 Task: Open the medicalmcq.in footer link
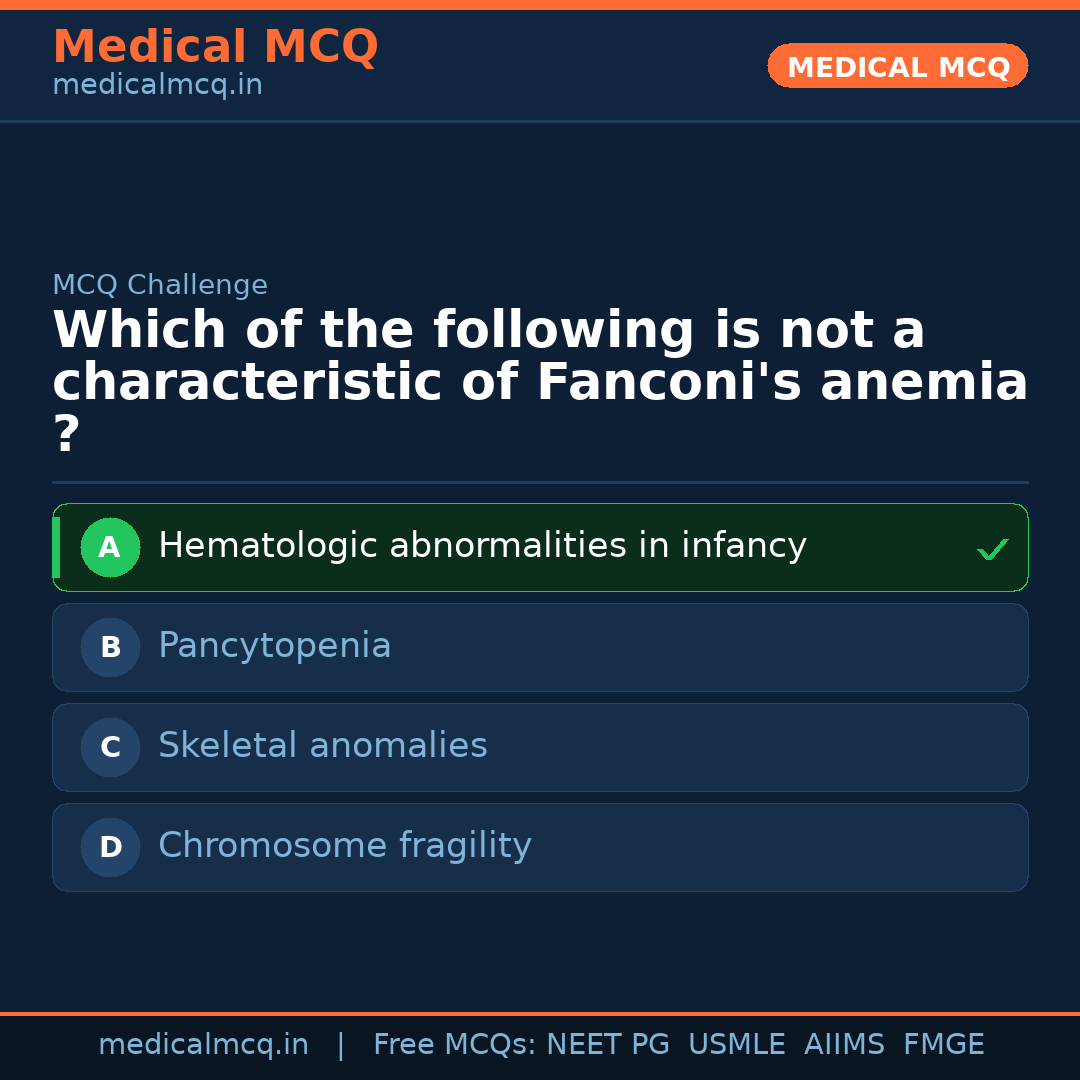(204, 1043)
